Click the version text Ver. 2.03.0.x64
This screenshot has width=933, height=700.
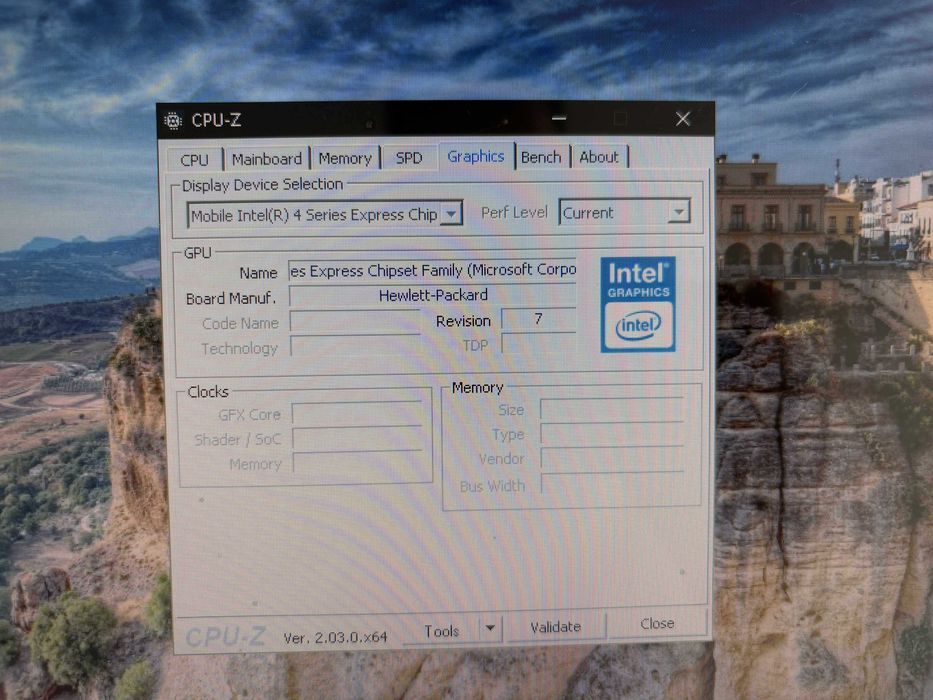[336, 638]
